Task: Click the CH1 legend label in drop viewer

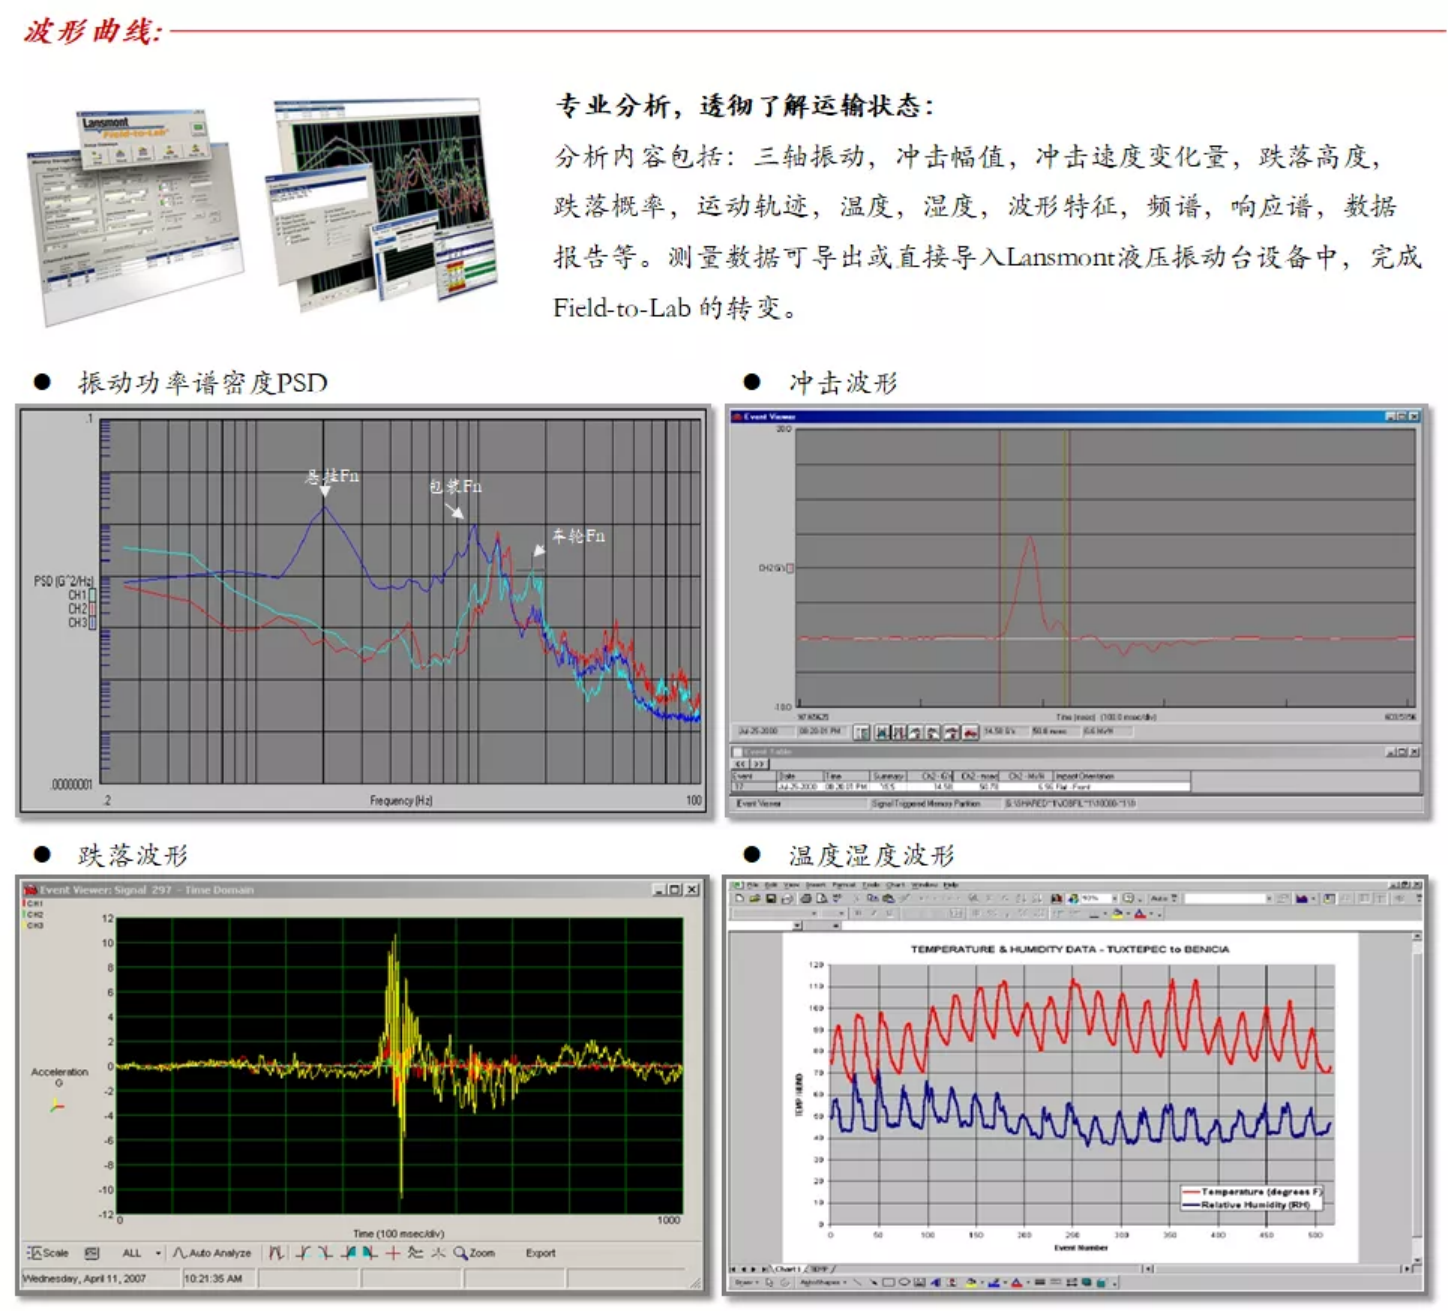Action: 33,904
